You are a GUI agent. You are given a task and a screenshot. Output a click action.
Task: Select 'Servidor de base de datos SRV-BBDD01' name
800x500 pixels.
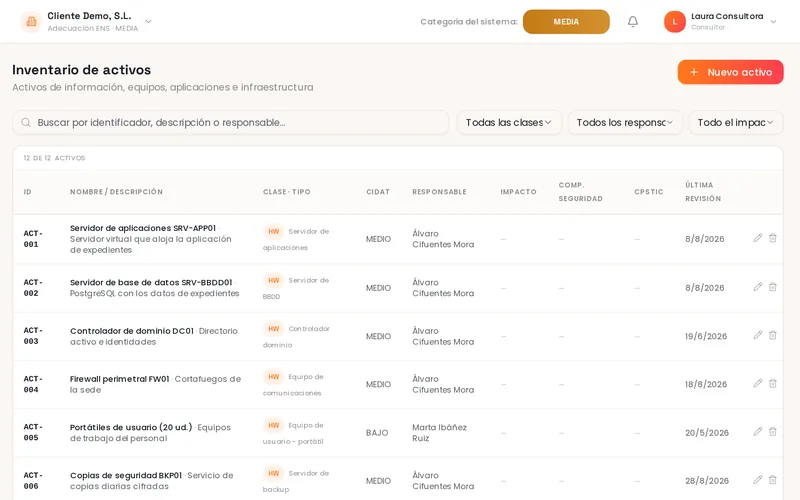tap(151, 282)
